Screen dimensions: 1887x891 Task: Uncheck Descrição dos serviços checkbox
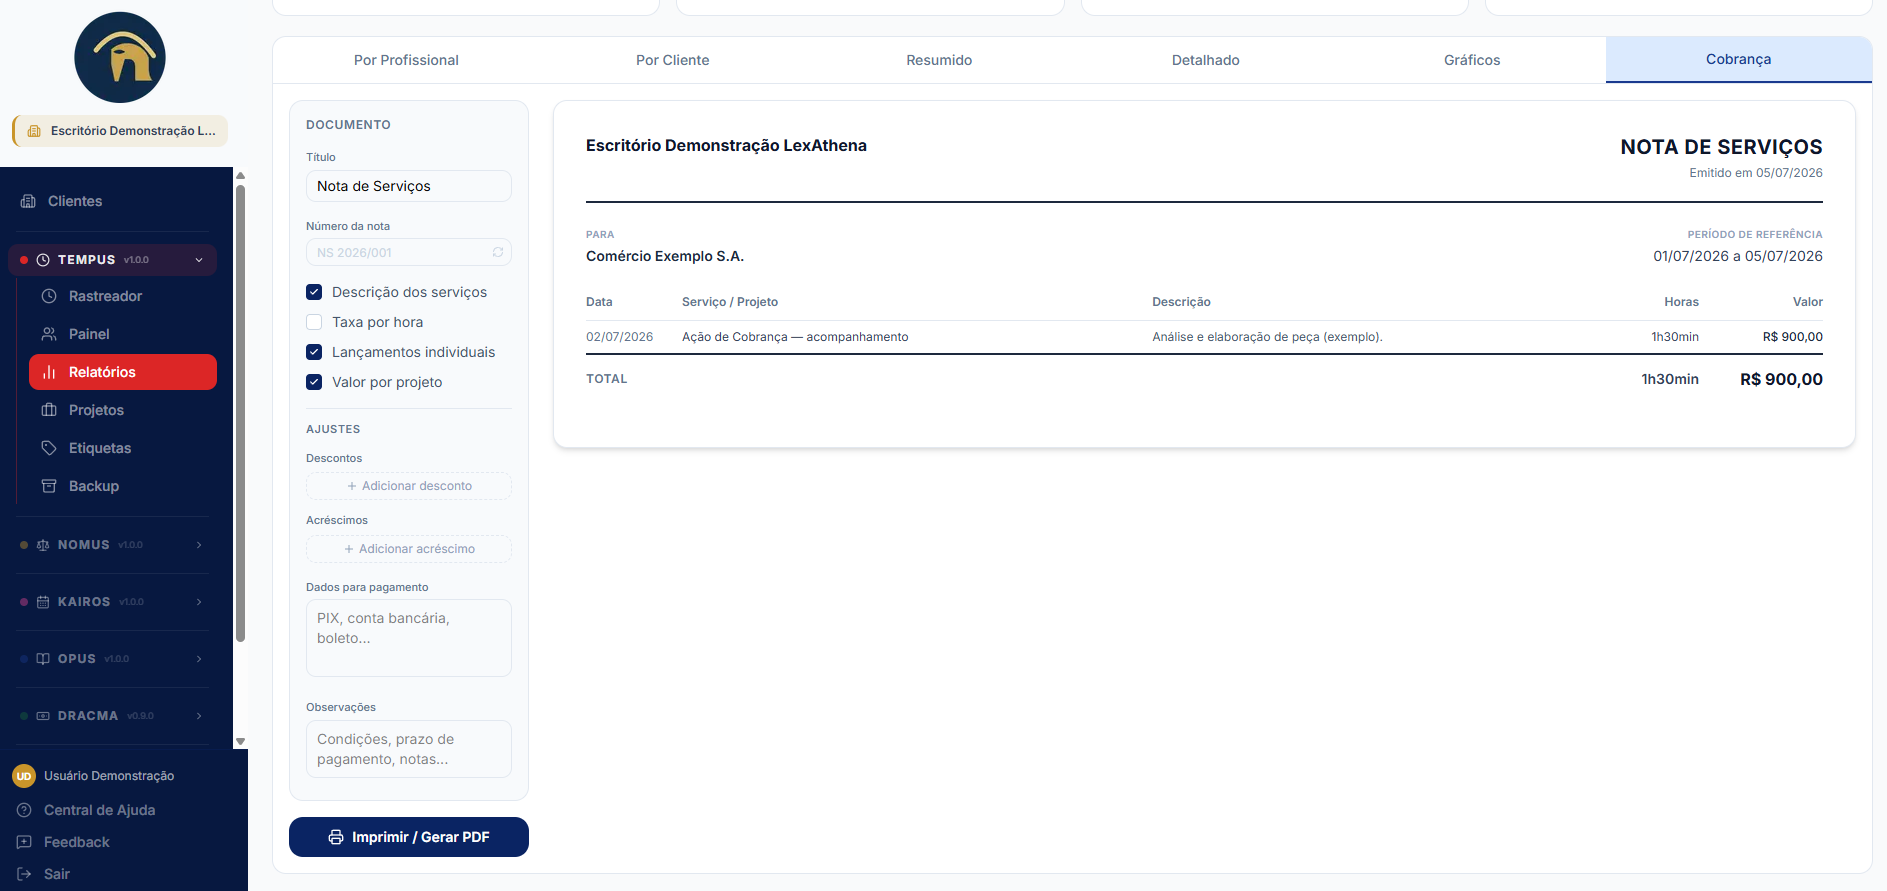click(x=314, y=292)
